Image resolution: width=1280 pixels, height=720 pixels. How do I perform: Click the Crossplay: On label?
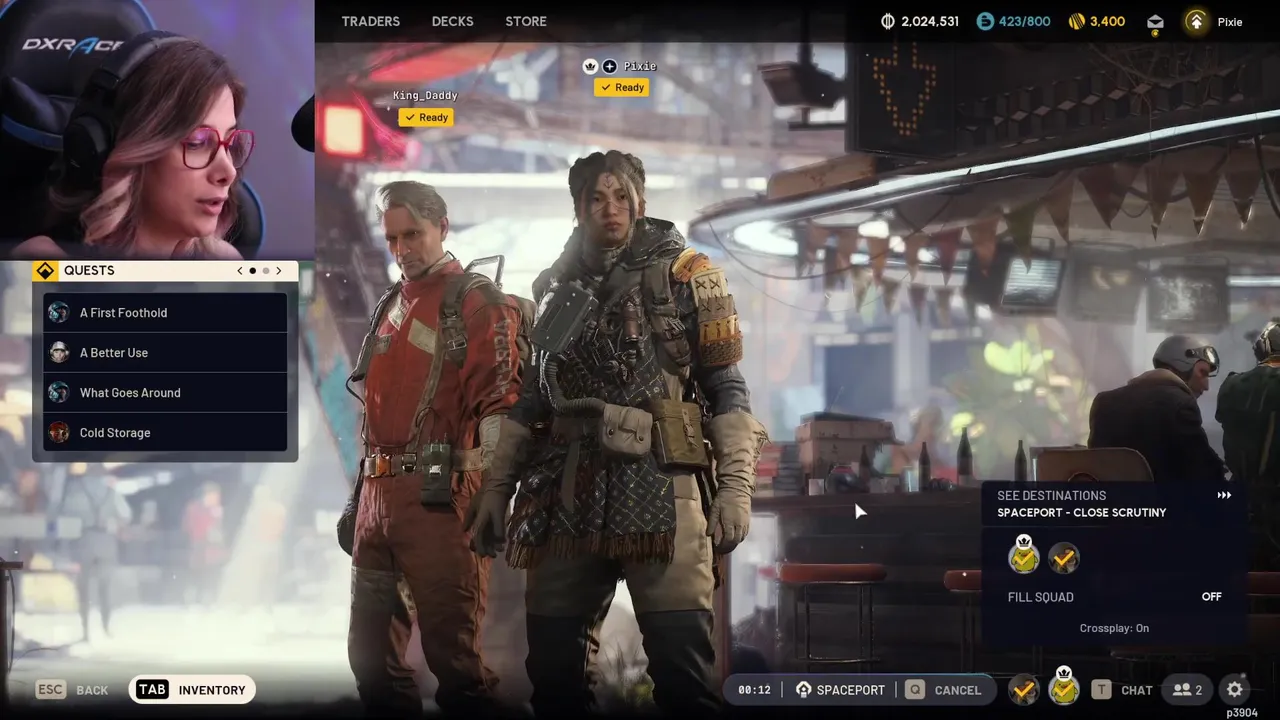[x=1114, y=628]
